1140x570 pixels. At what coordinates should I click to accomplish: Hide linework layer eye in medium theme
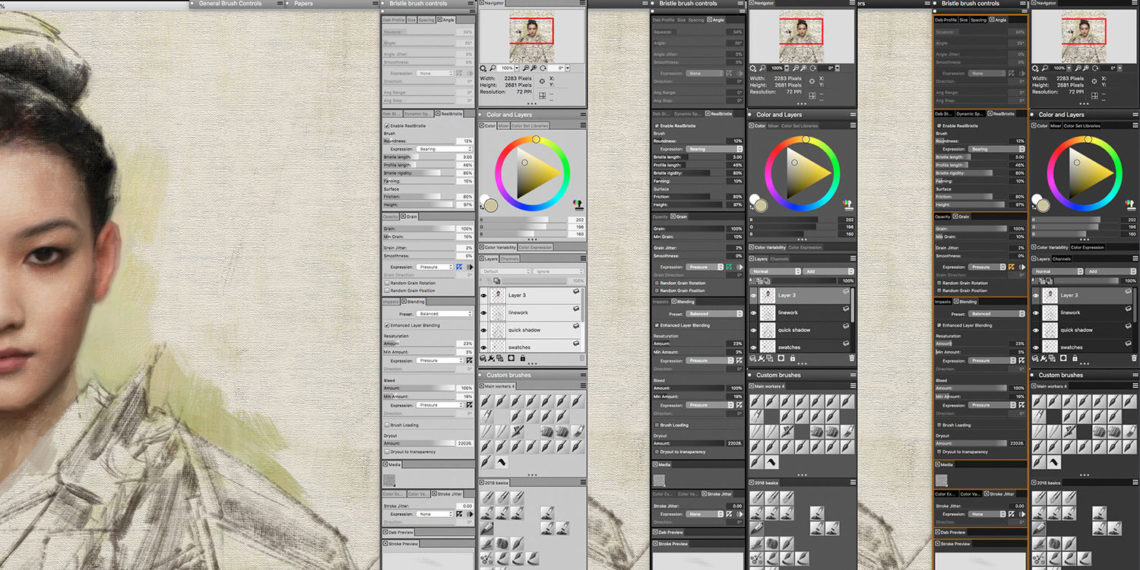(753, 313)
